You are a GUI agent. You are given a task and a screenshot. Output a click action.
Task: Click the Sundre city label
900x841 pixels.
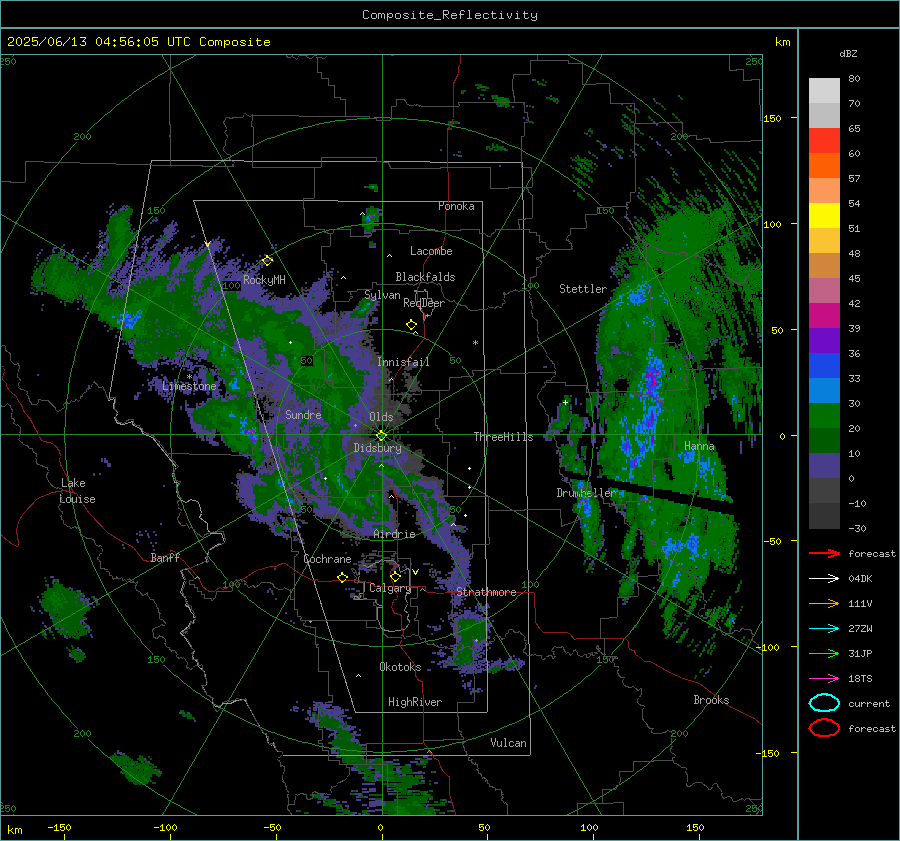coord(303,415)
